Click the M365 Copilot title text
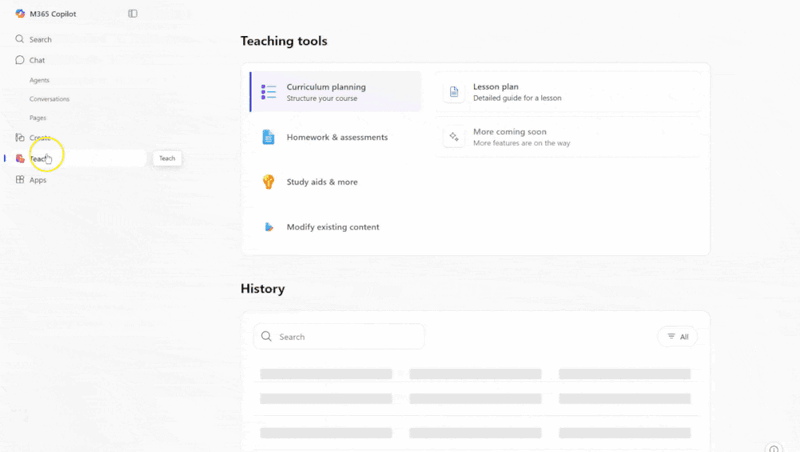 [x=53, y=14]
